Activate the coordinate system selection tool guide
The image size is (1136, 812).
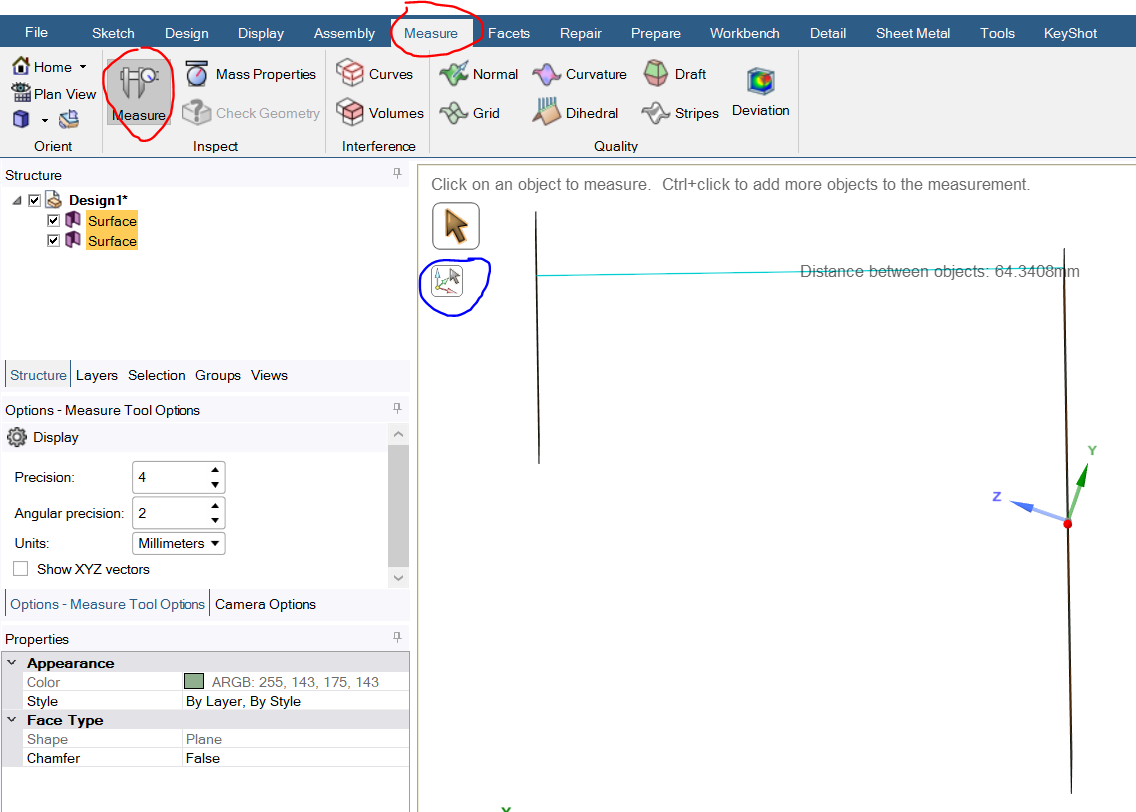447,281
